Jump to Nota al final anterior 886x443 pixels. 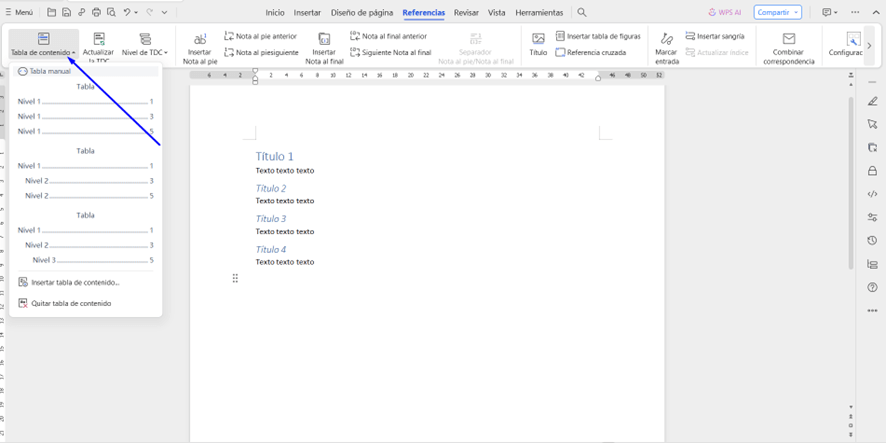pos(388,36)
